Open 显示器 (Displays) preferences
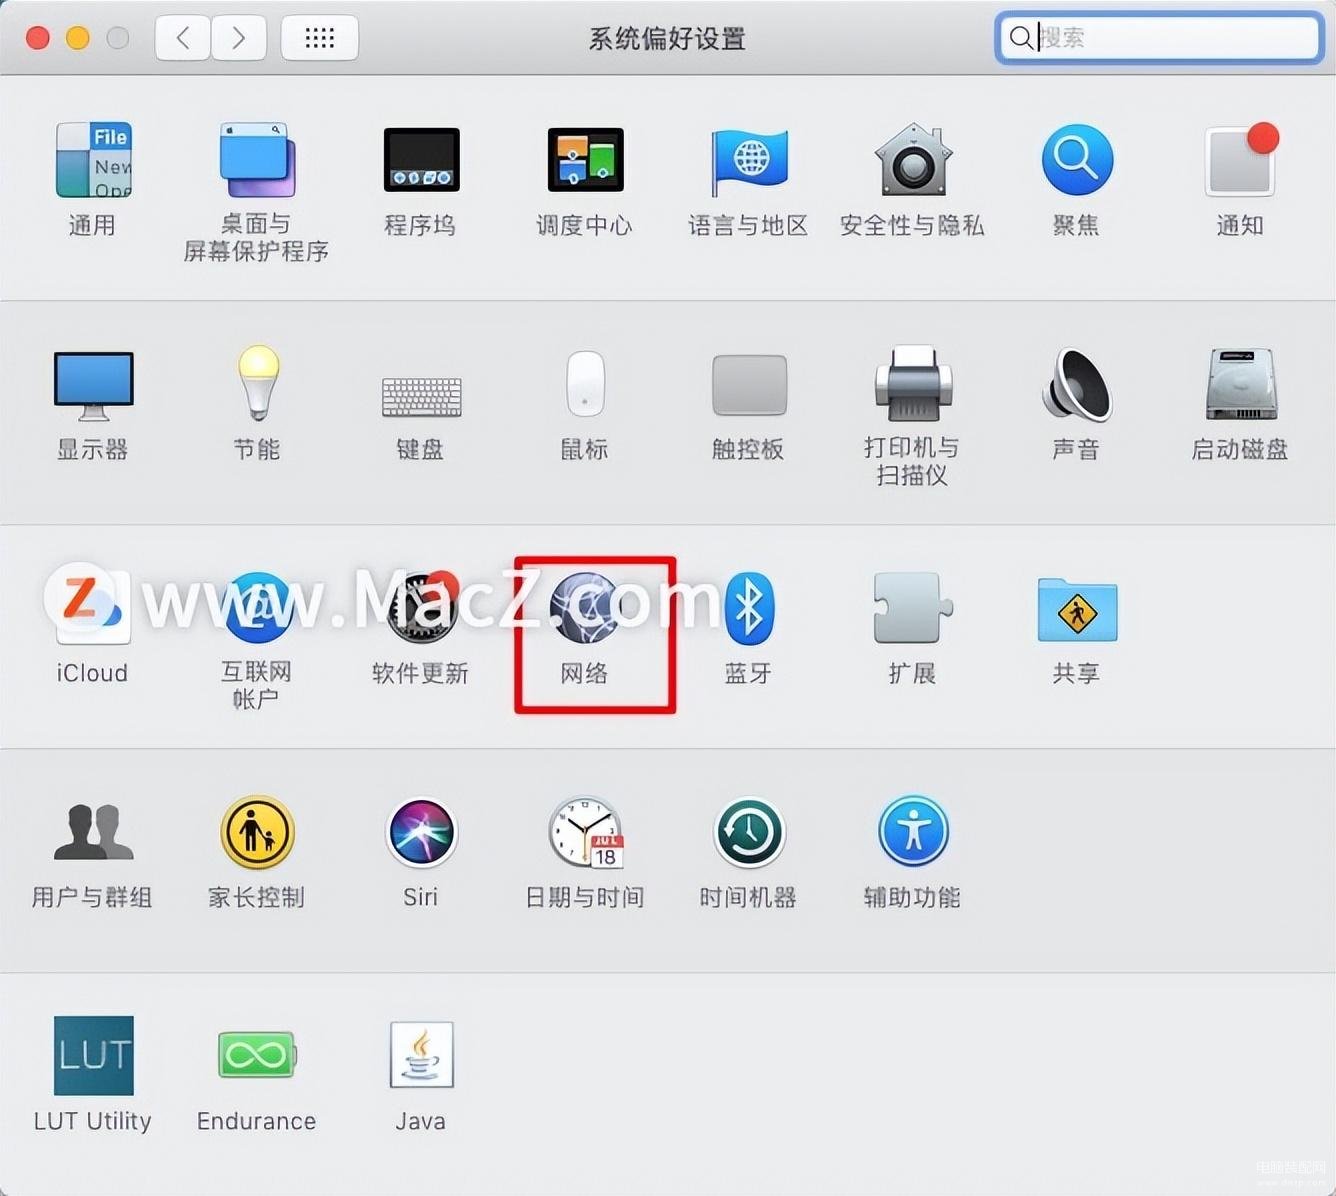The image size is (1336, 1196). [93, 385]
